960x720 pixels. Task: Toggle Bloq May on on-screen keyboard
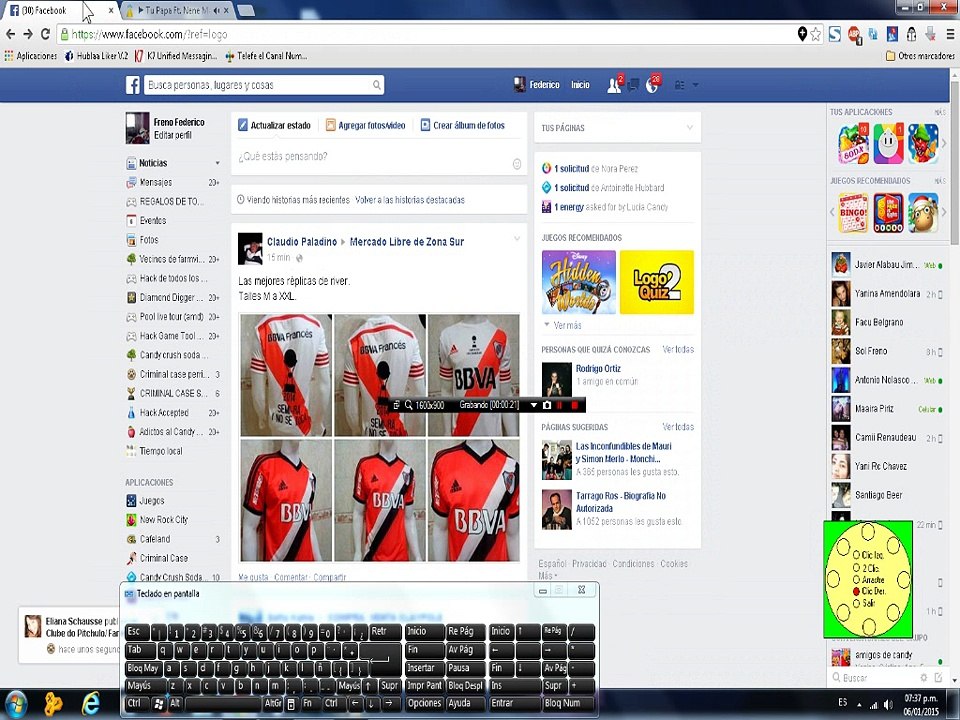(143, 669)
